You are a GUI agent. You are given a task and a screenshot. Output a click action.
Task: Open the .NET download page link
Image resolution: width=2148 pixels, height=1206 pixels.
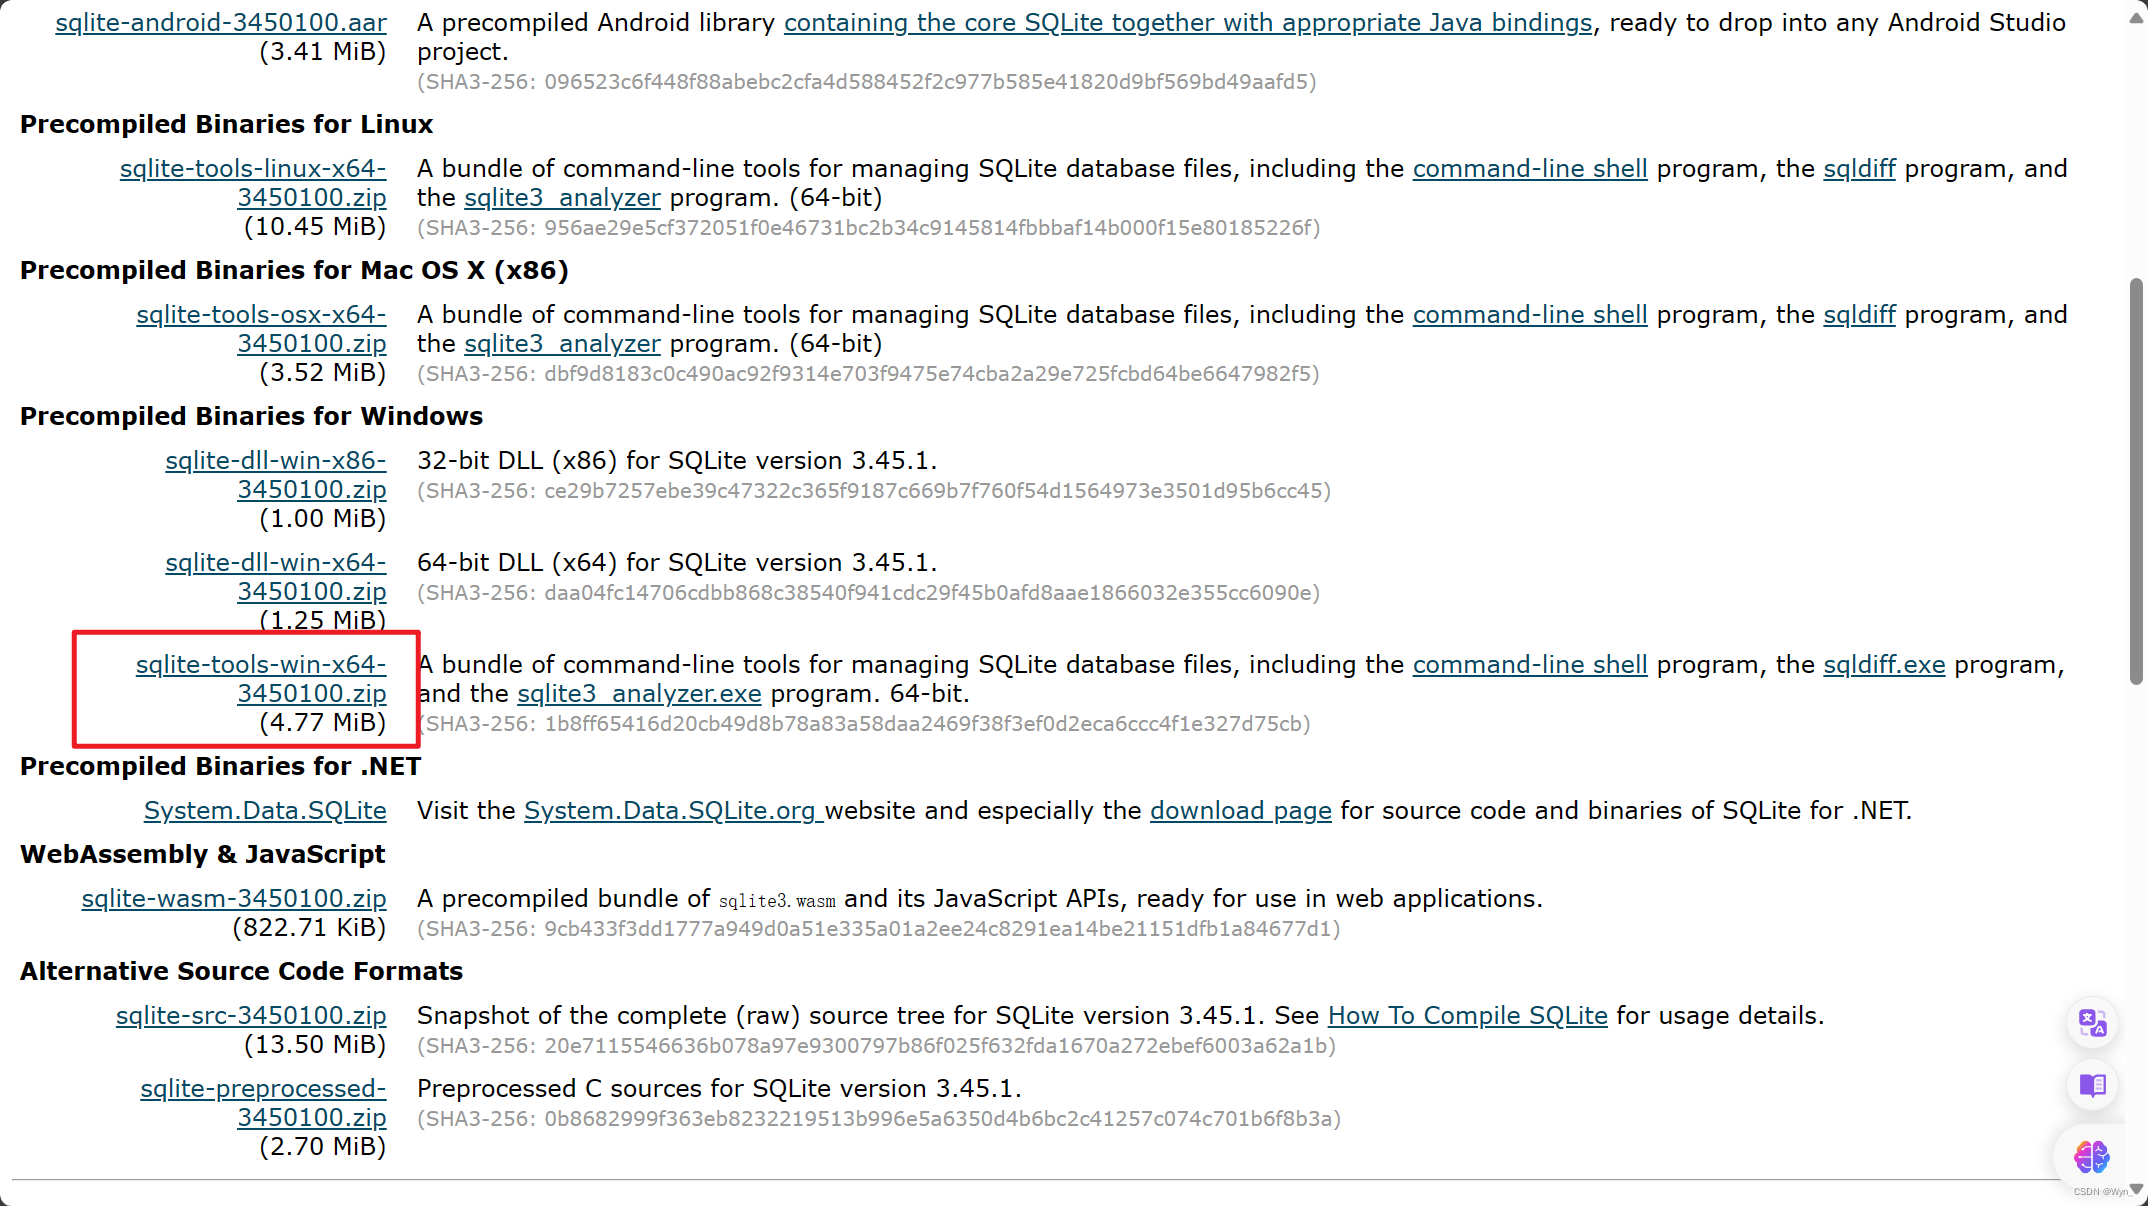pyautogui.click(x=1240, y=811)
